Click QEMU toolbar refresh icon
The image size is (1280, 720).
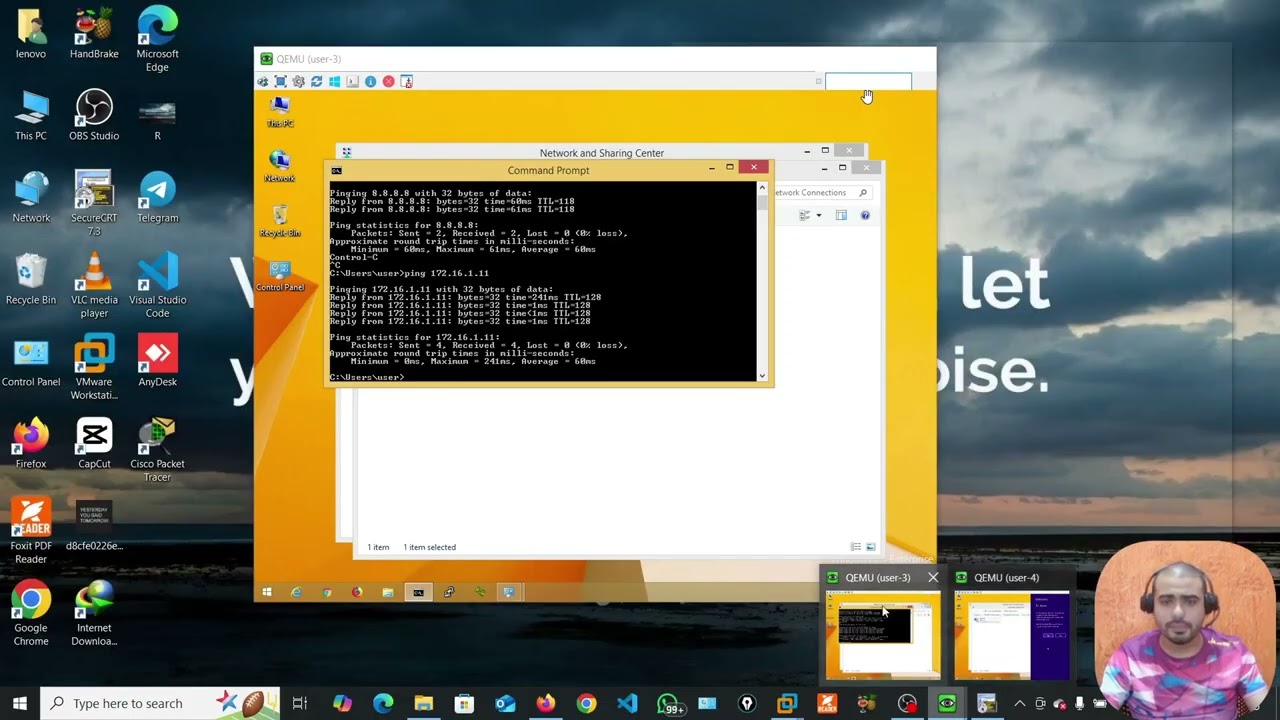pos(316,82)
